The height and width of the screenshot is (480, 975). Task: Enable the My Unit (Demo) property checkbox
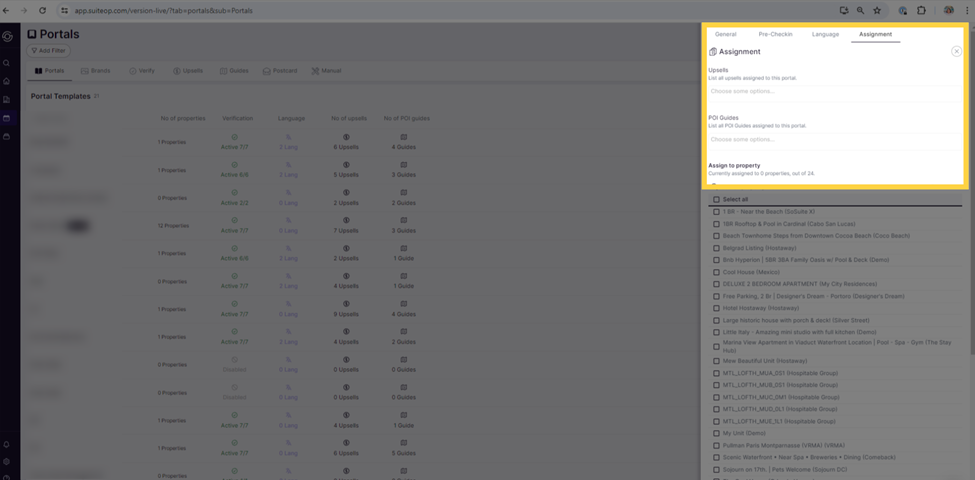(x=716, y=433)
